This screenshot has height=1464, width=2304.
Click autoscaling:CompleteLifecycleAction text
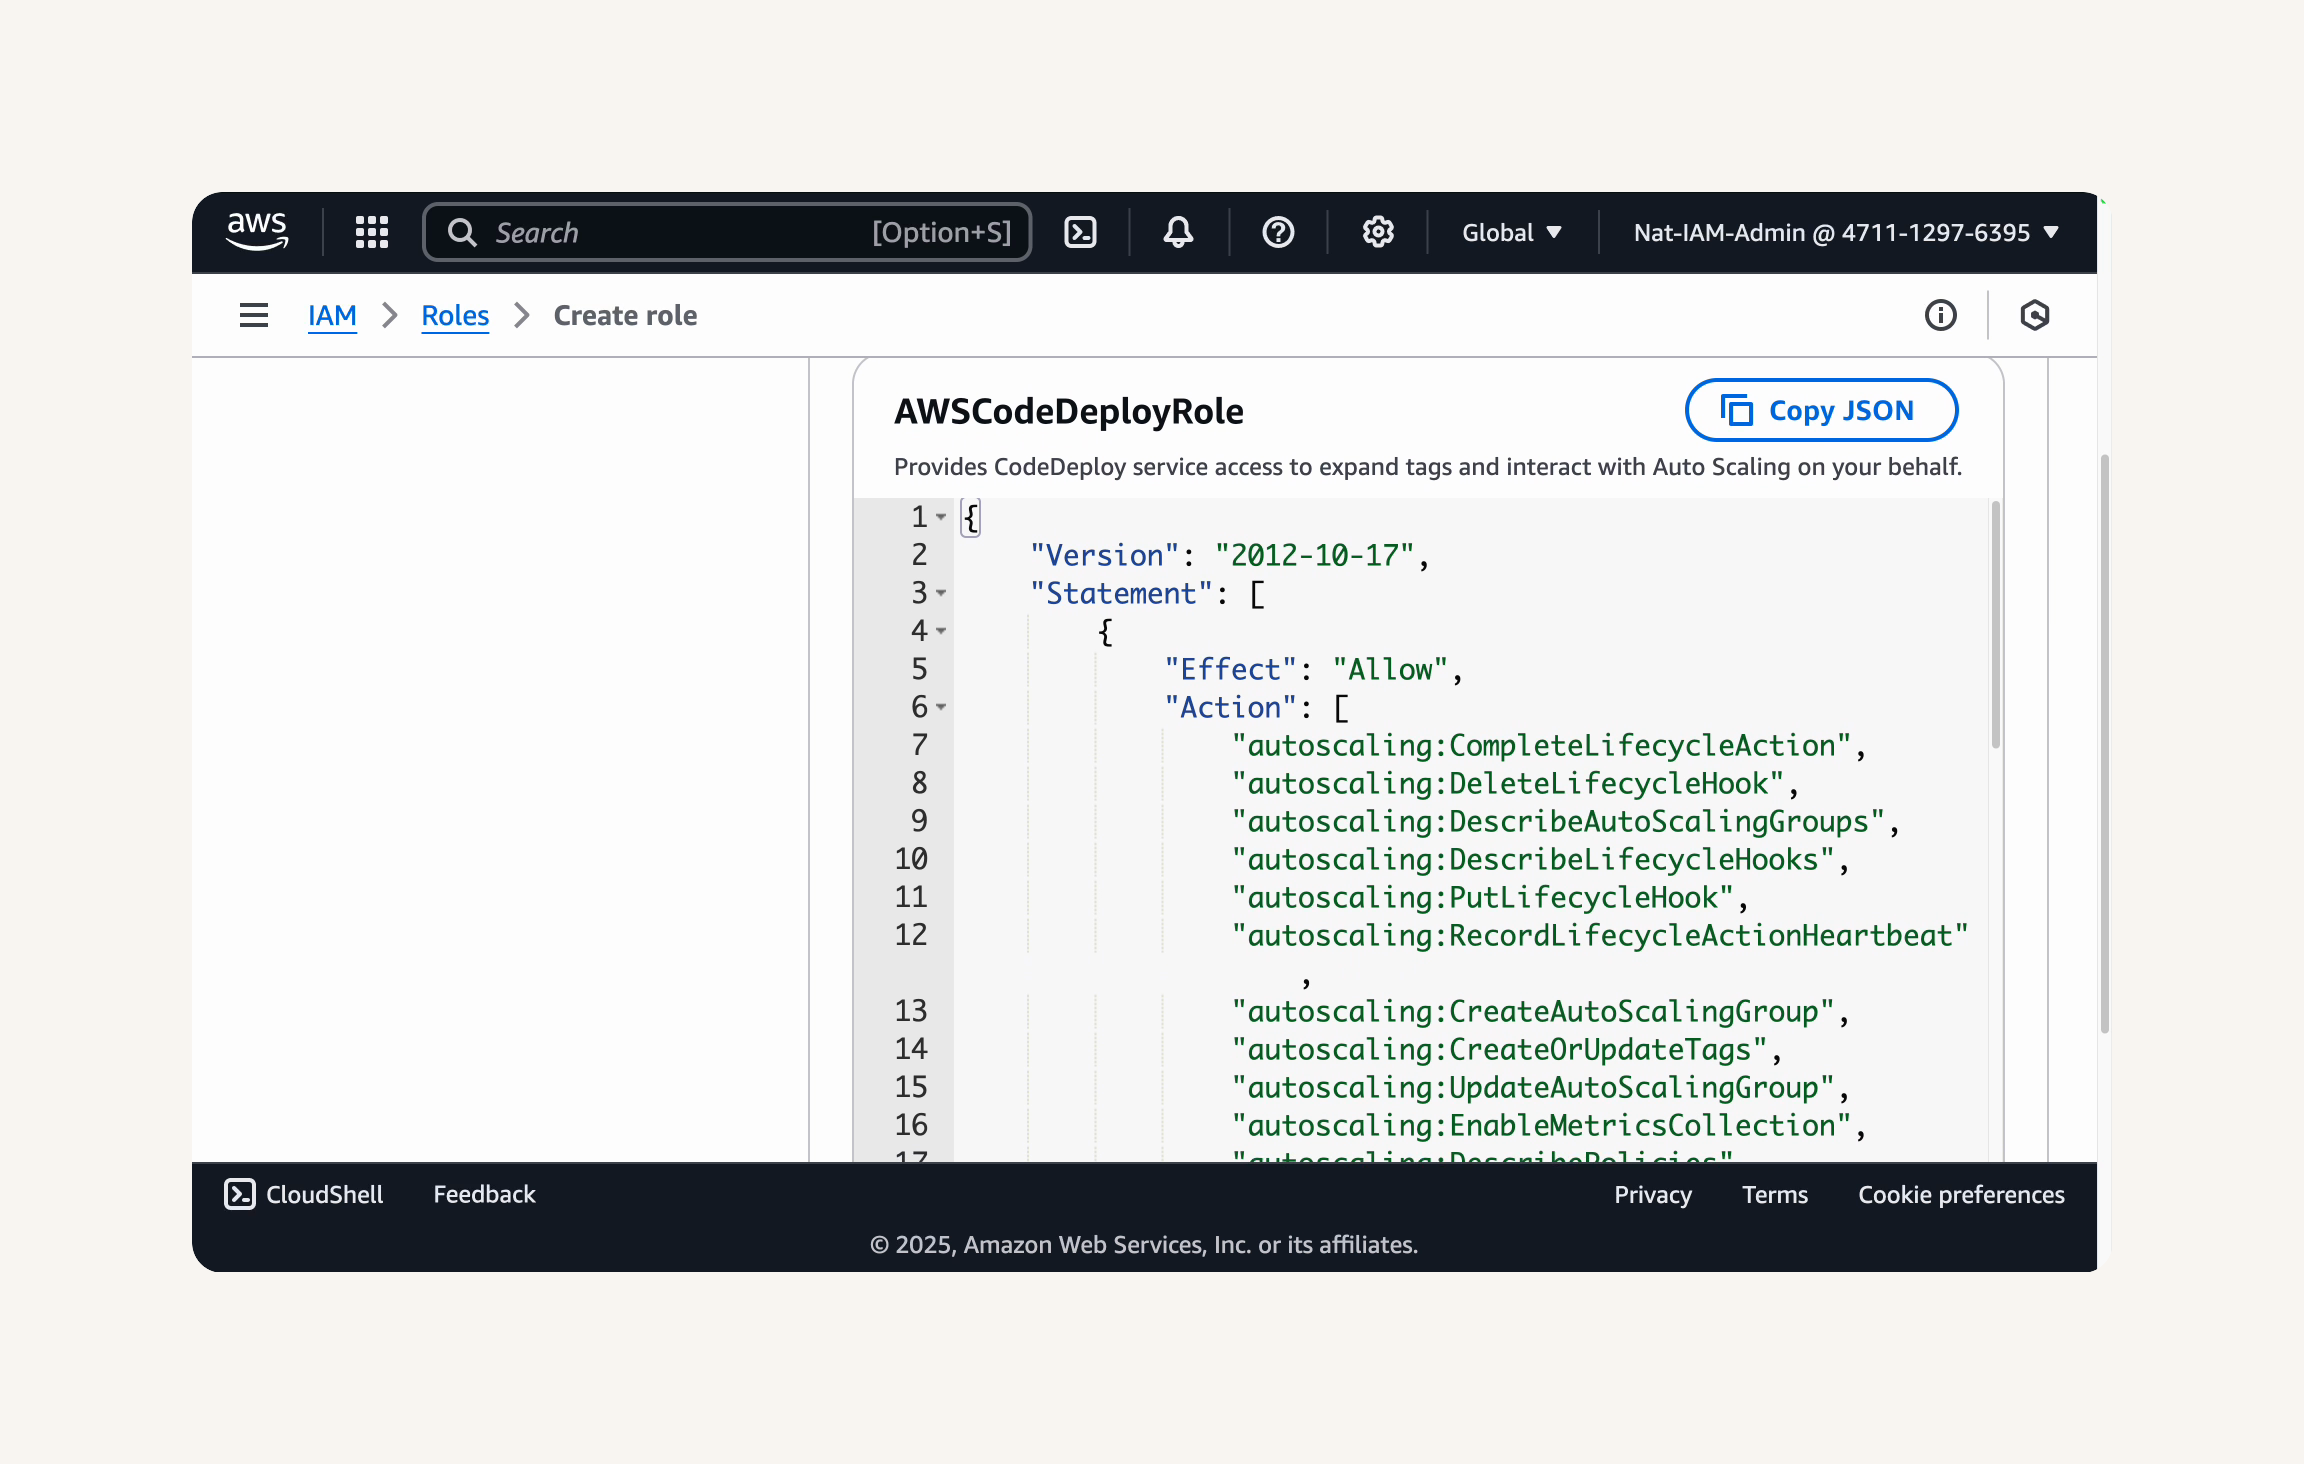click(x=1541, y=745)
